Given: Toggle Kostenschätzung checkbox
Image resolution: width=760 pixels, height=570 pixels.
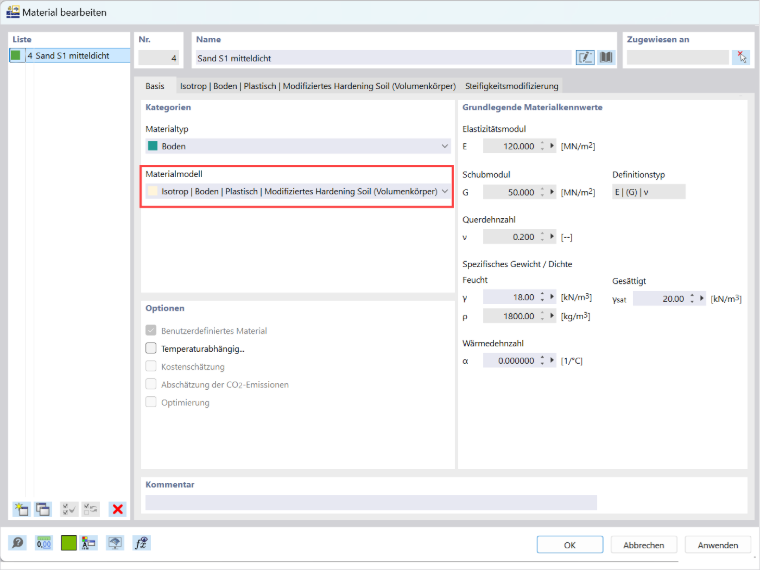Looking at the screenshot, I should (x=151, y=366).
